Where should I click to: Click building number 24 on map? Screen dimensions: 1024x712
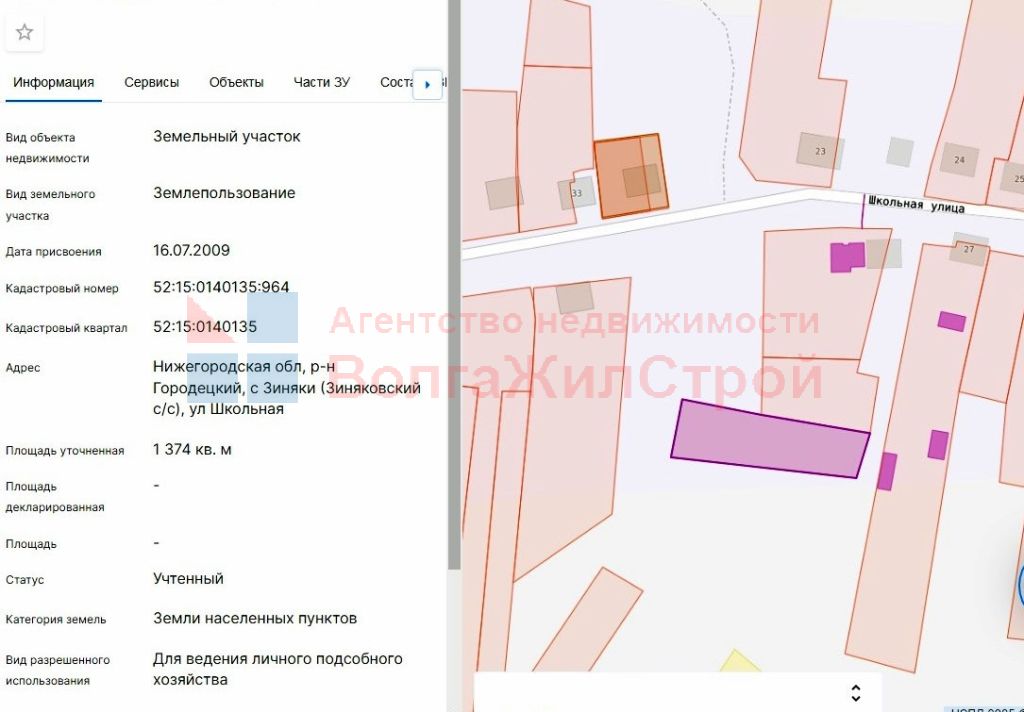959,159
